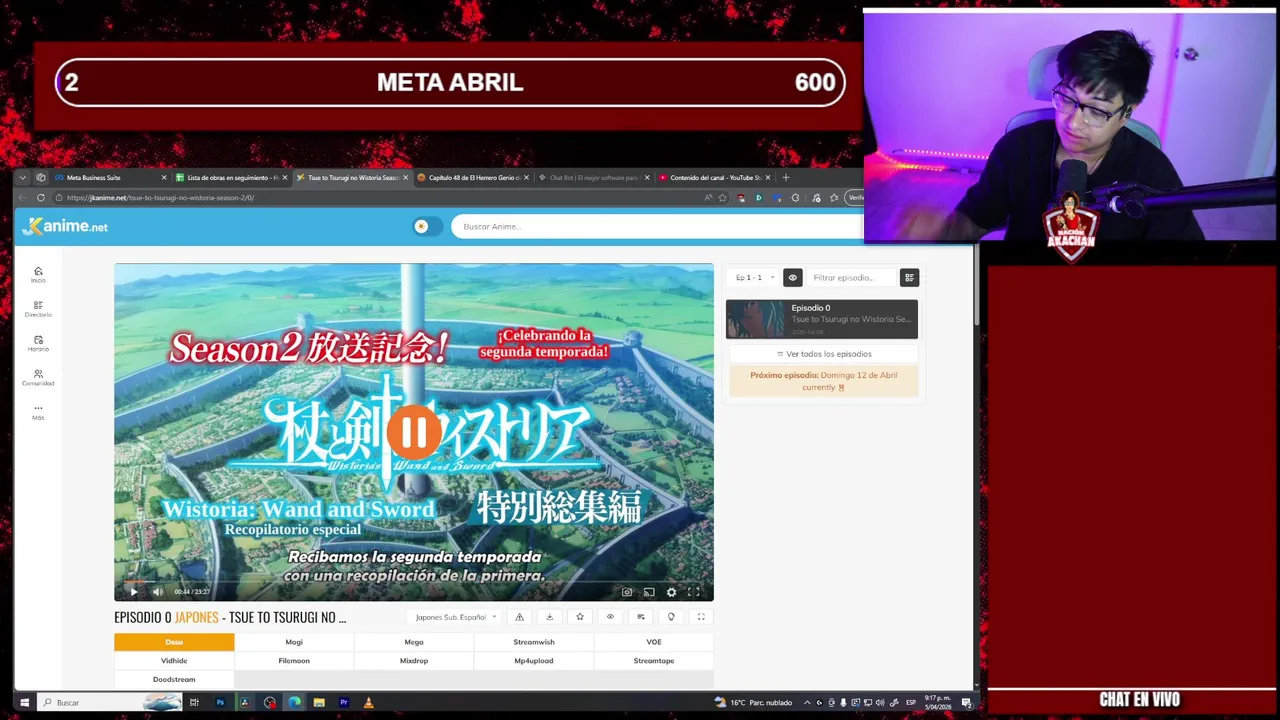The image size is (1280, 720).
Task: Open the Episodio 0 thumbnail card
Action: [x=822, y=319]
